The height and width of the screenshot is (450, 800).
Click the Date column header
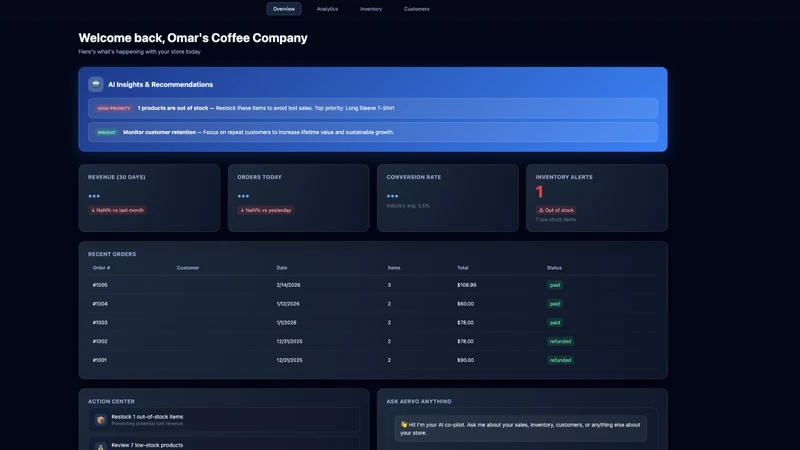tap(282, 268)
